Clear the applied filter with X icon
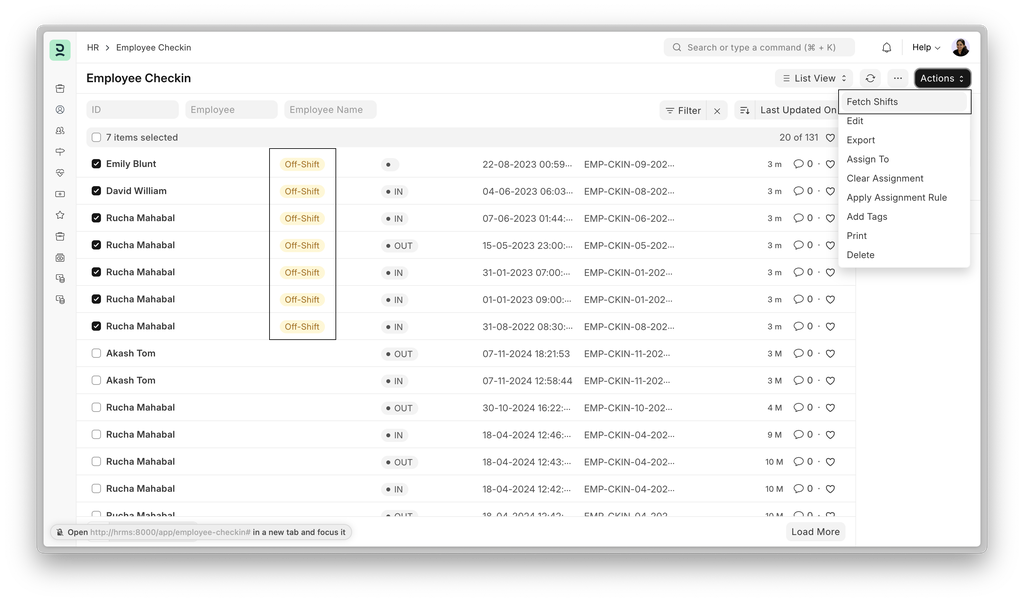 (717, 111)
